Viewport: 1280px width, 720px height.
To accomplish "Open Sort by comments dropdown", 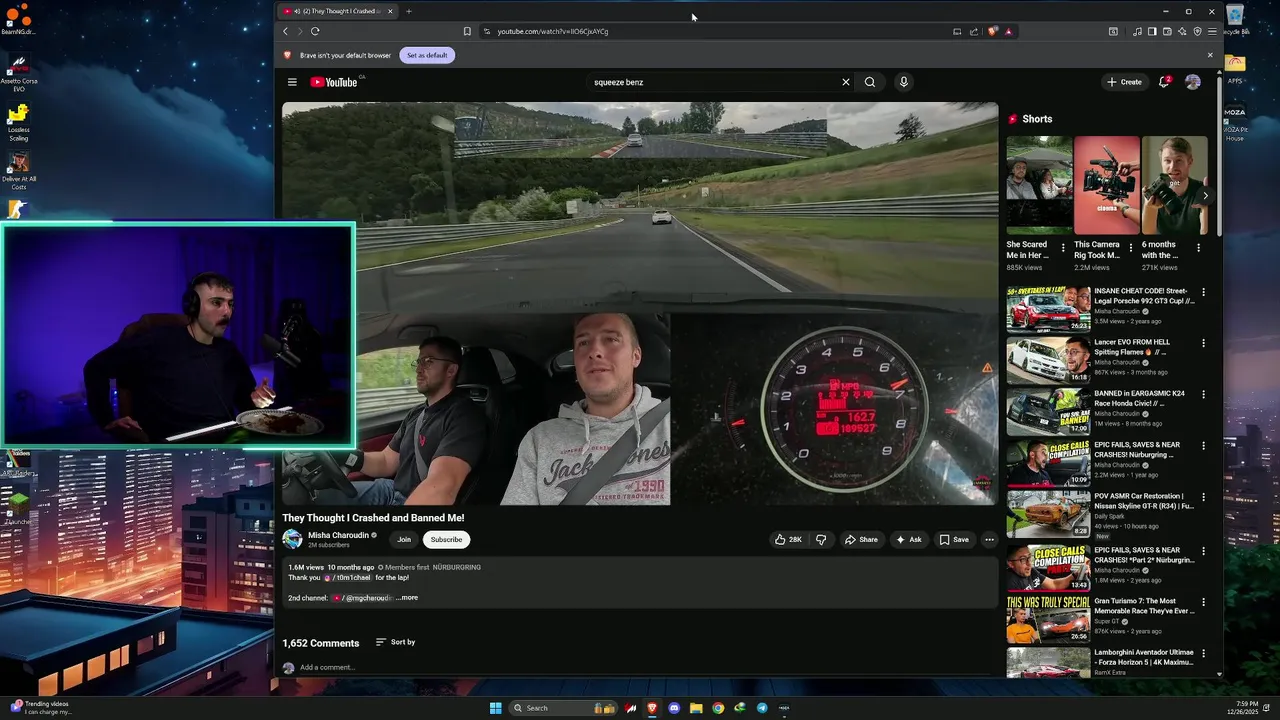I will pos(396,642).
